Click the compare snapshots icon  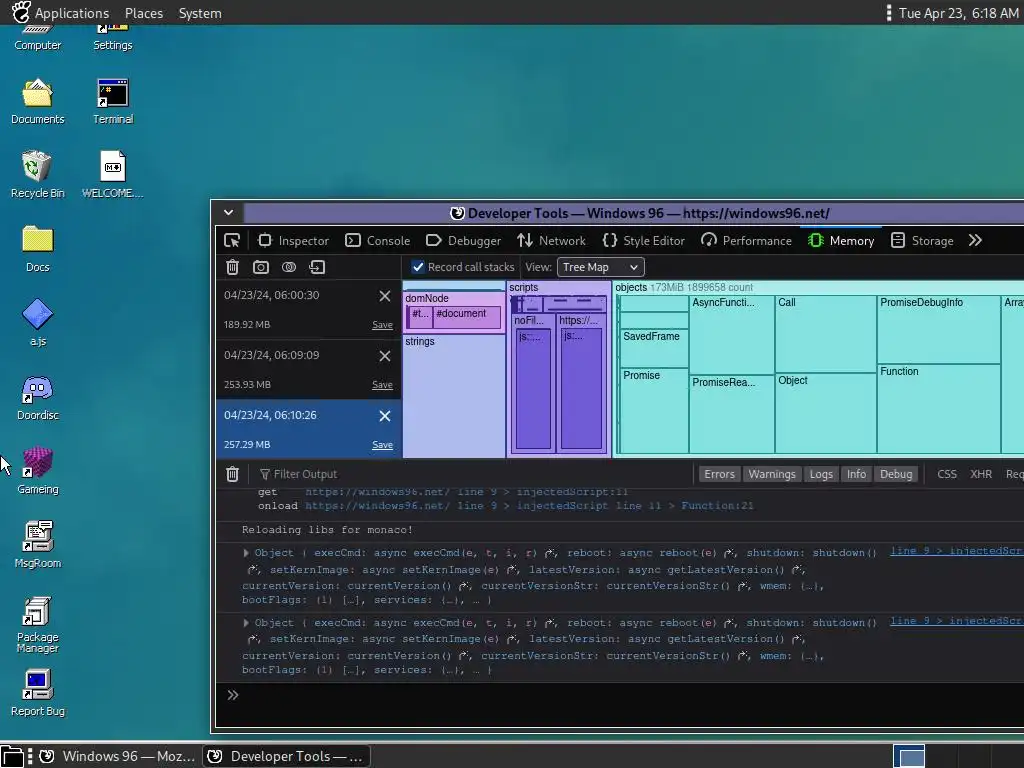pyautogui.click(x=289, y=267)
